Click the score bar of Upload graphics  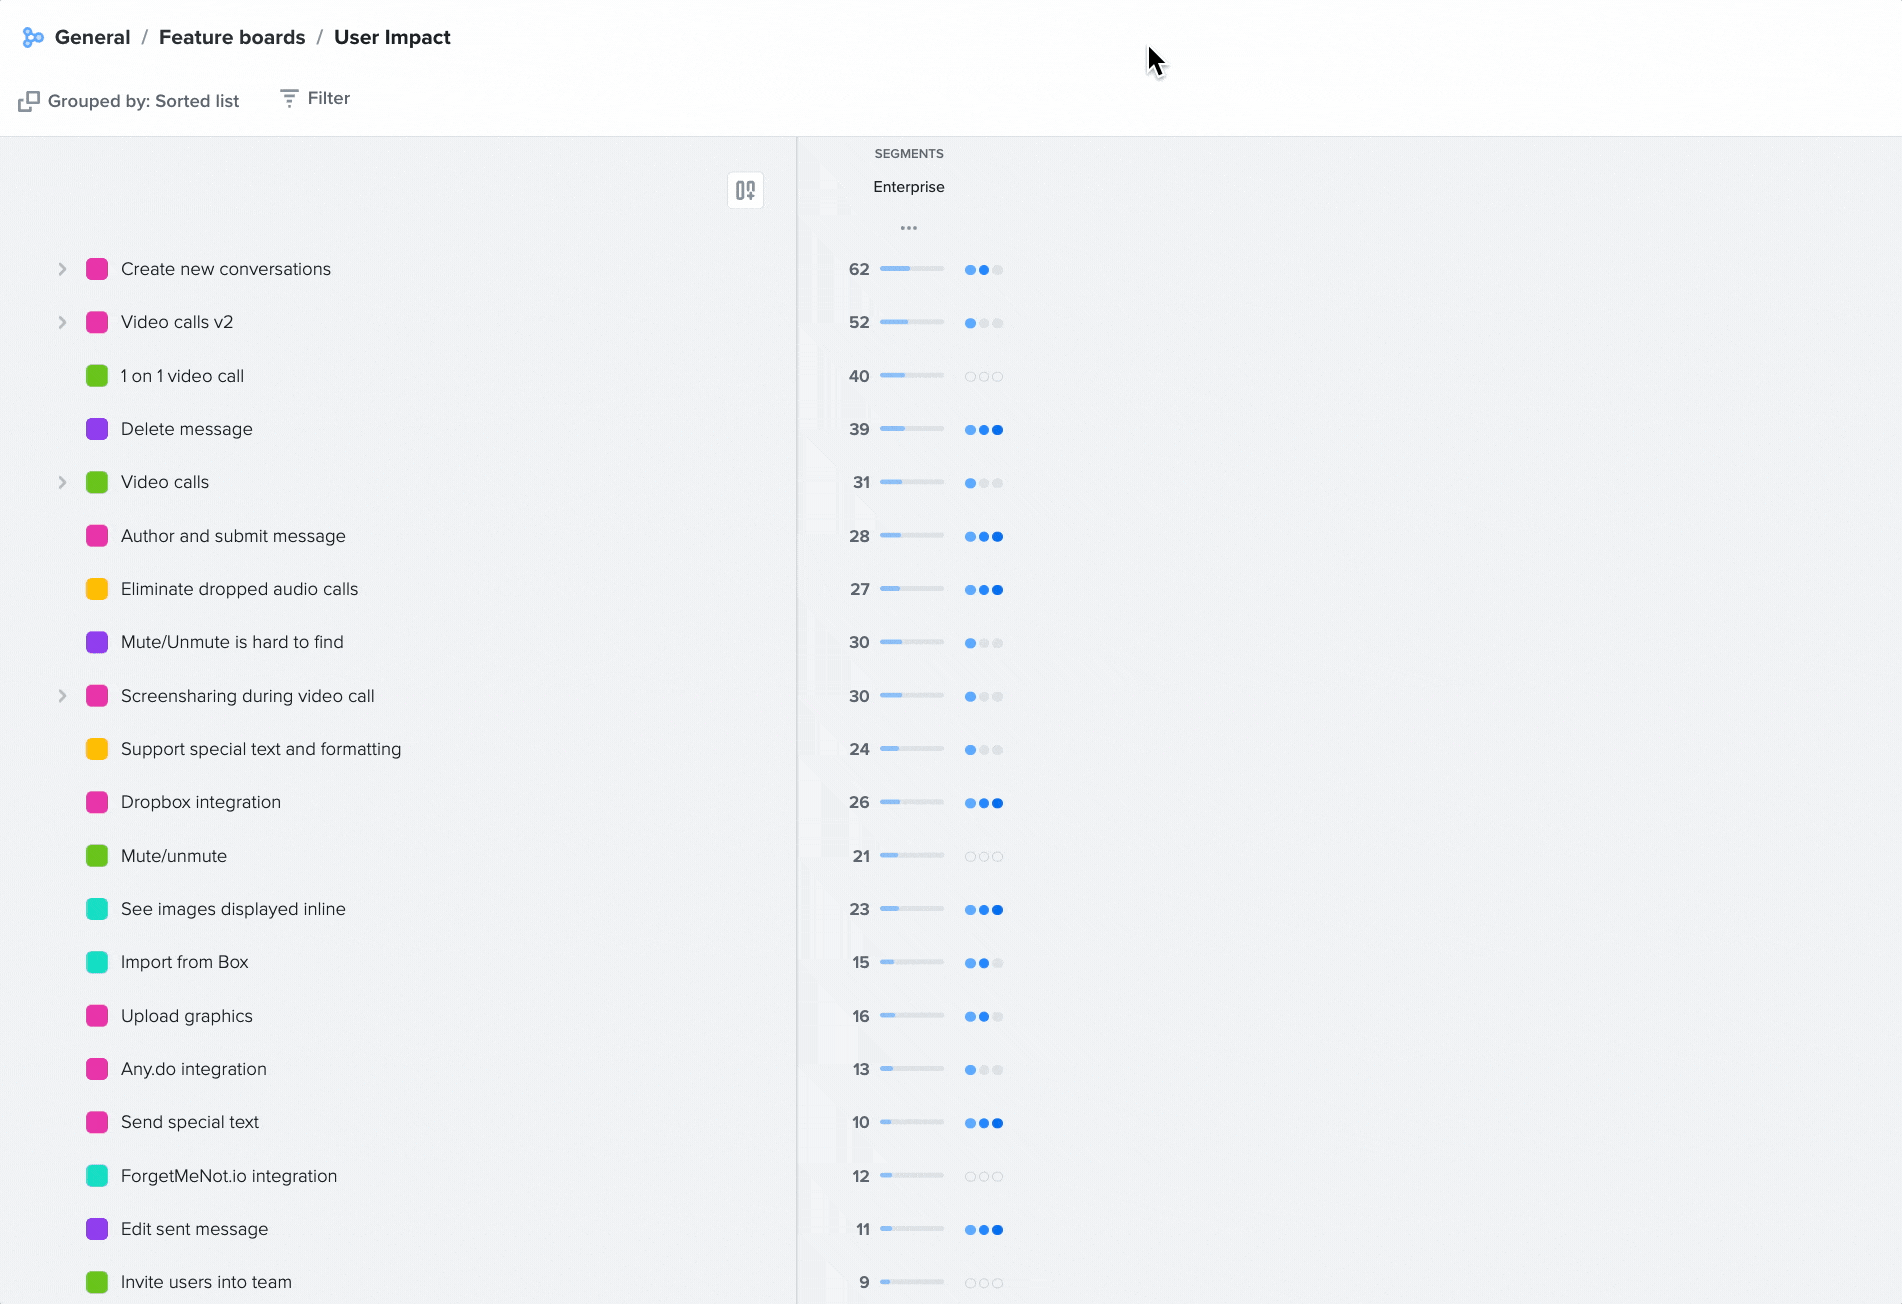click(912, 1015)
